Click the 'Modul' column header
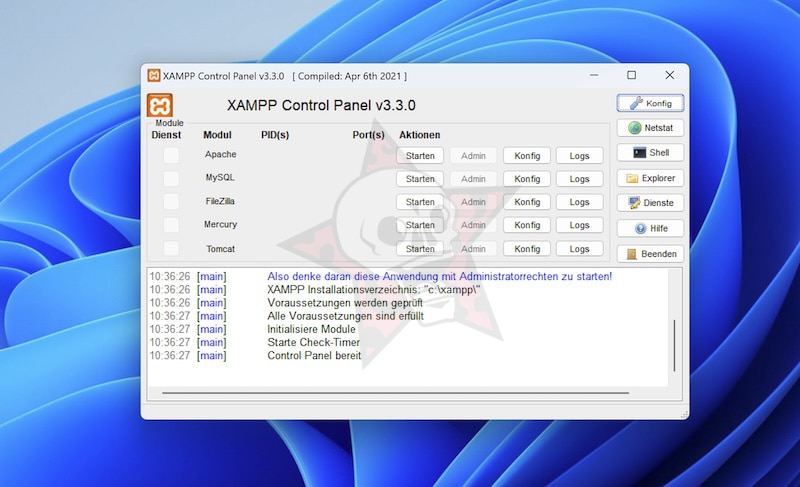Viewport: 800px width, 487px height. [217, 135]
